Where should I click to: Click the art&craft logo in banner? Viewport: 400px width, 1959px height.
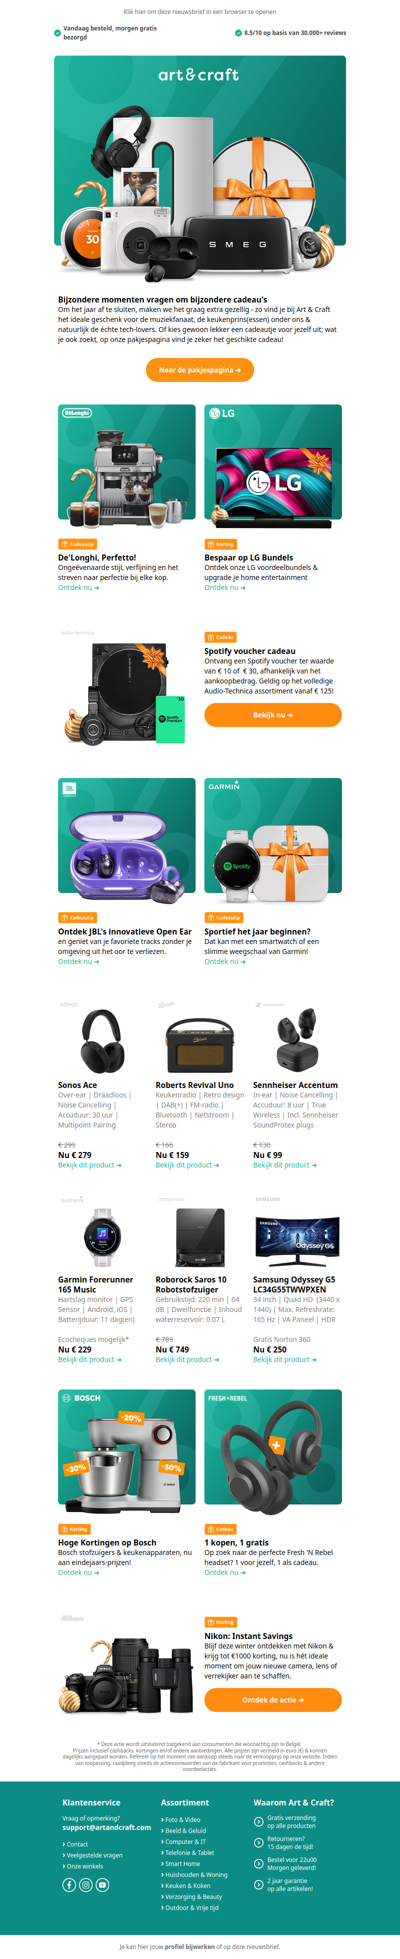[x=199, y=74]
